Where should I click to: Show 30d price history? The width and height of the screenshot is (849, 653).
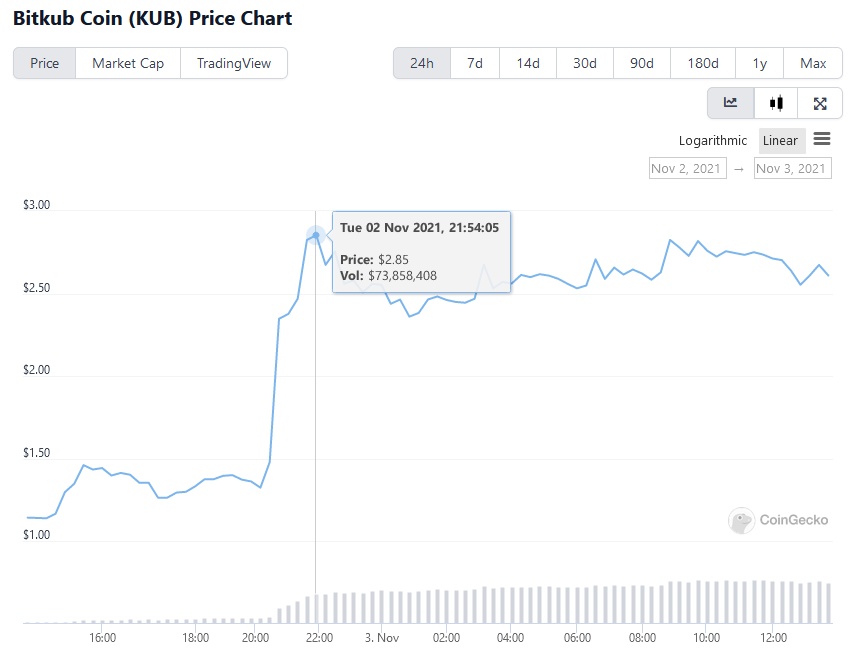click(585, 63)
